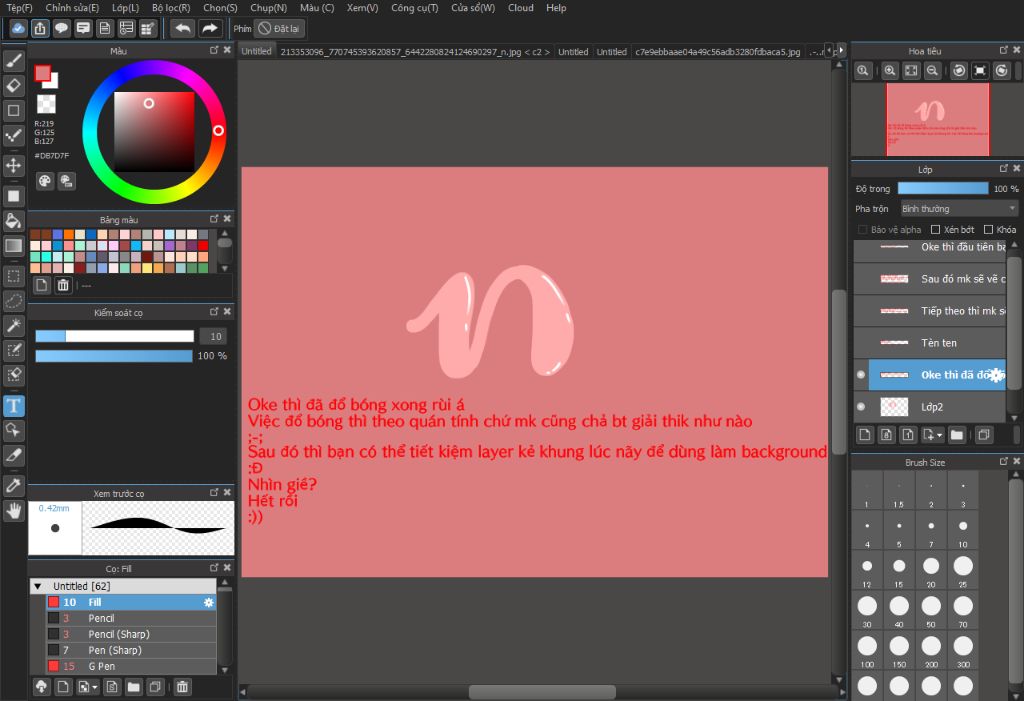Viewport: 1024px width, 701px height.
Task: Choose the Lasso selection tool
Action: 14,301
